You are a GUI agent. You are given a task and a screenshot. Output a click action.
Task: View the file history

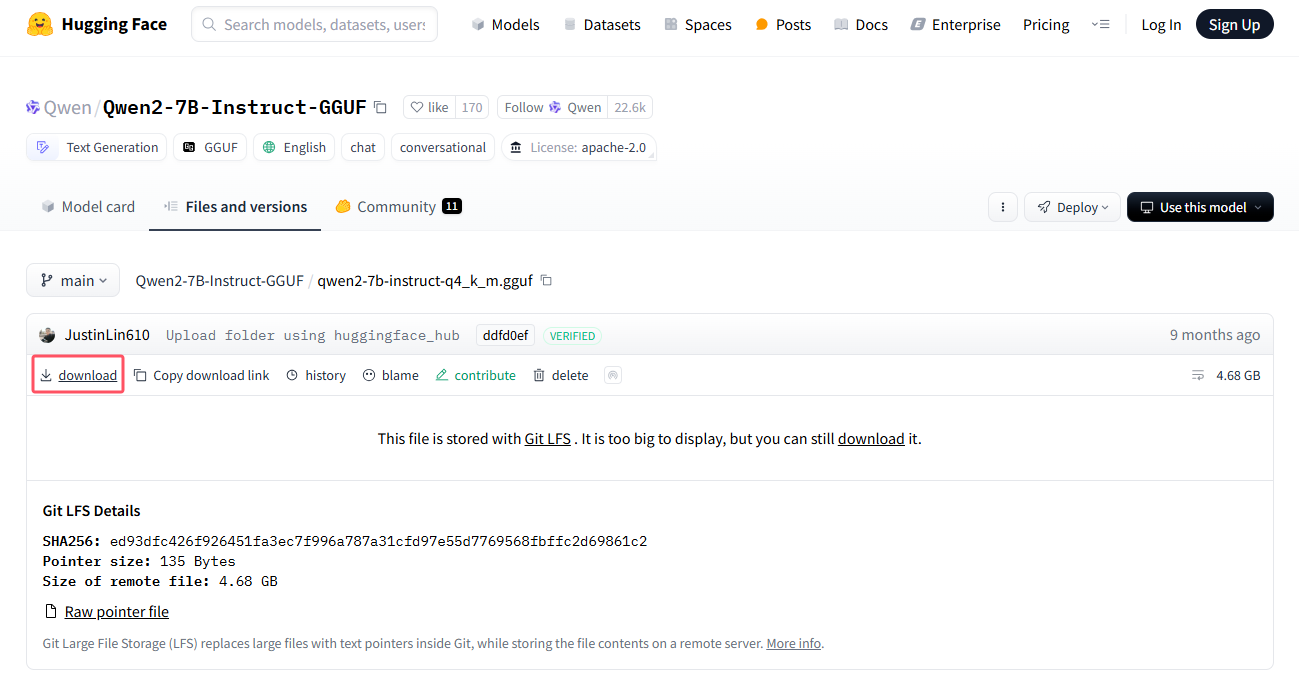[315, 375]
